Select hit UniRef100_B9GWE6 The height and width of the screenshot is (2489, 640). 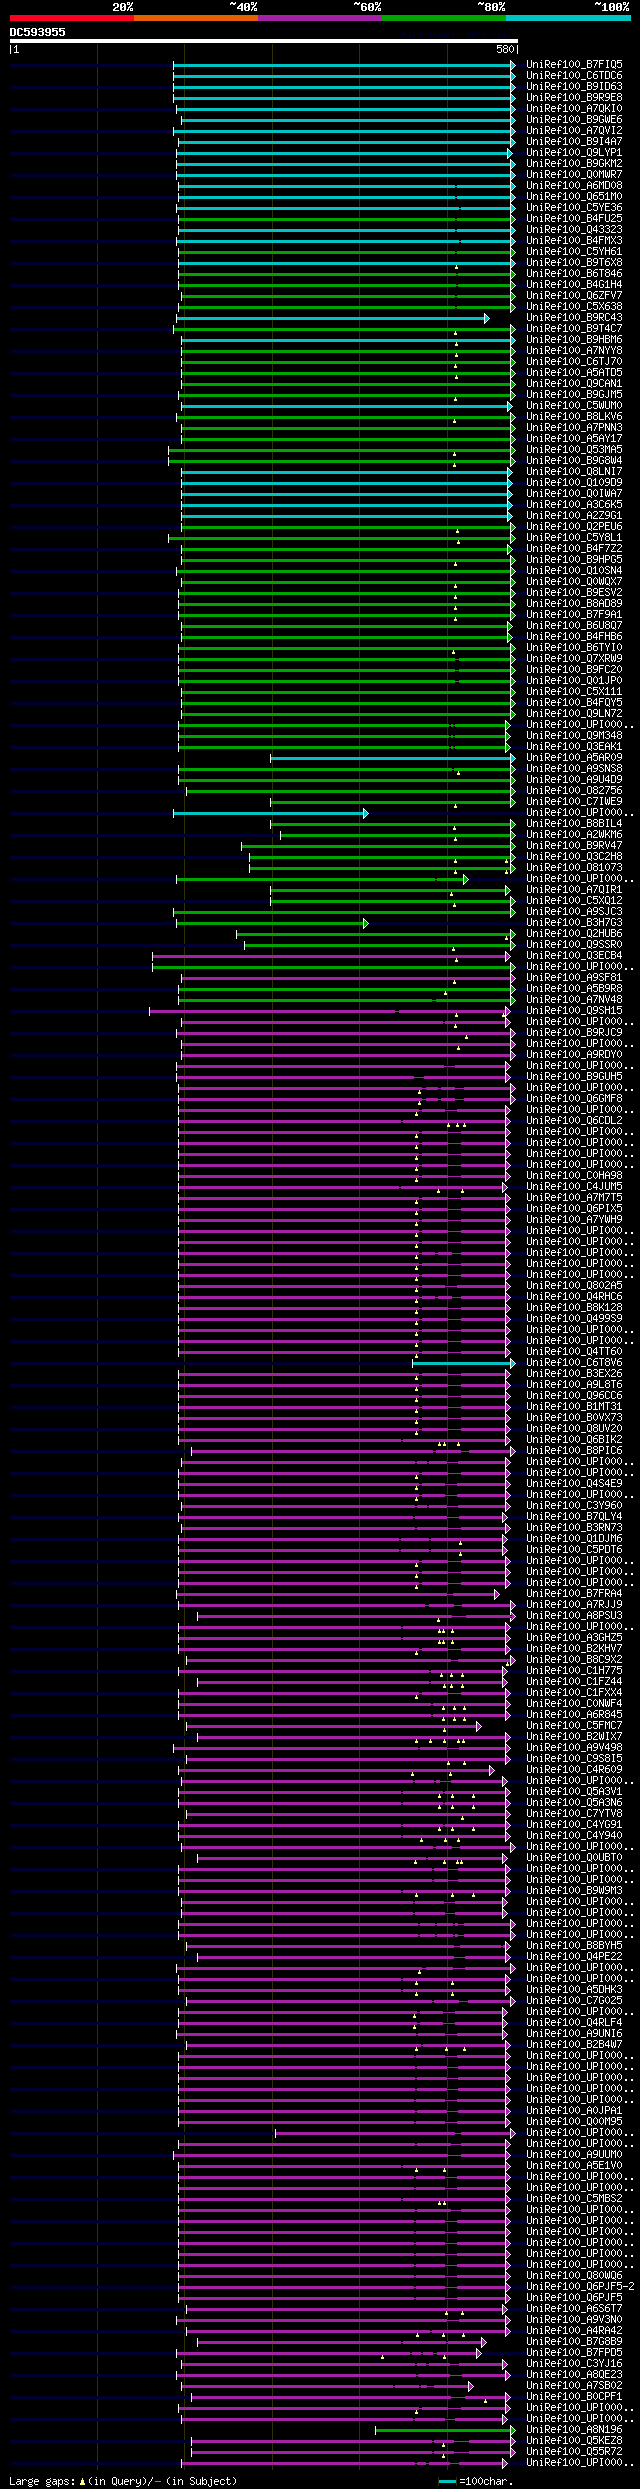pos(574,119)
